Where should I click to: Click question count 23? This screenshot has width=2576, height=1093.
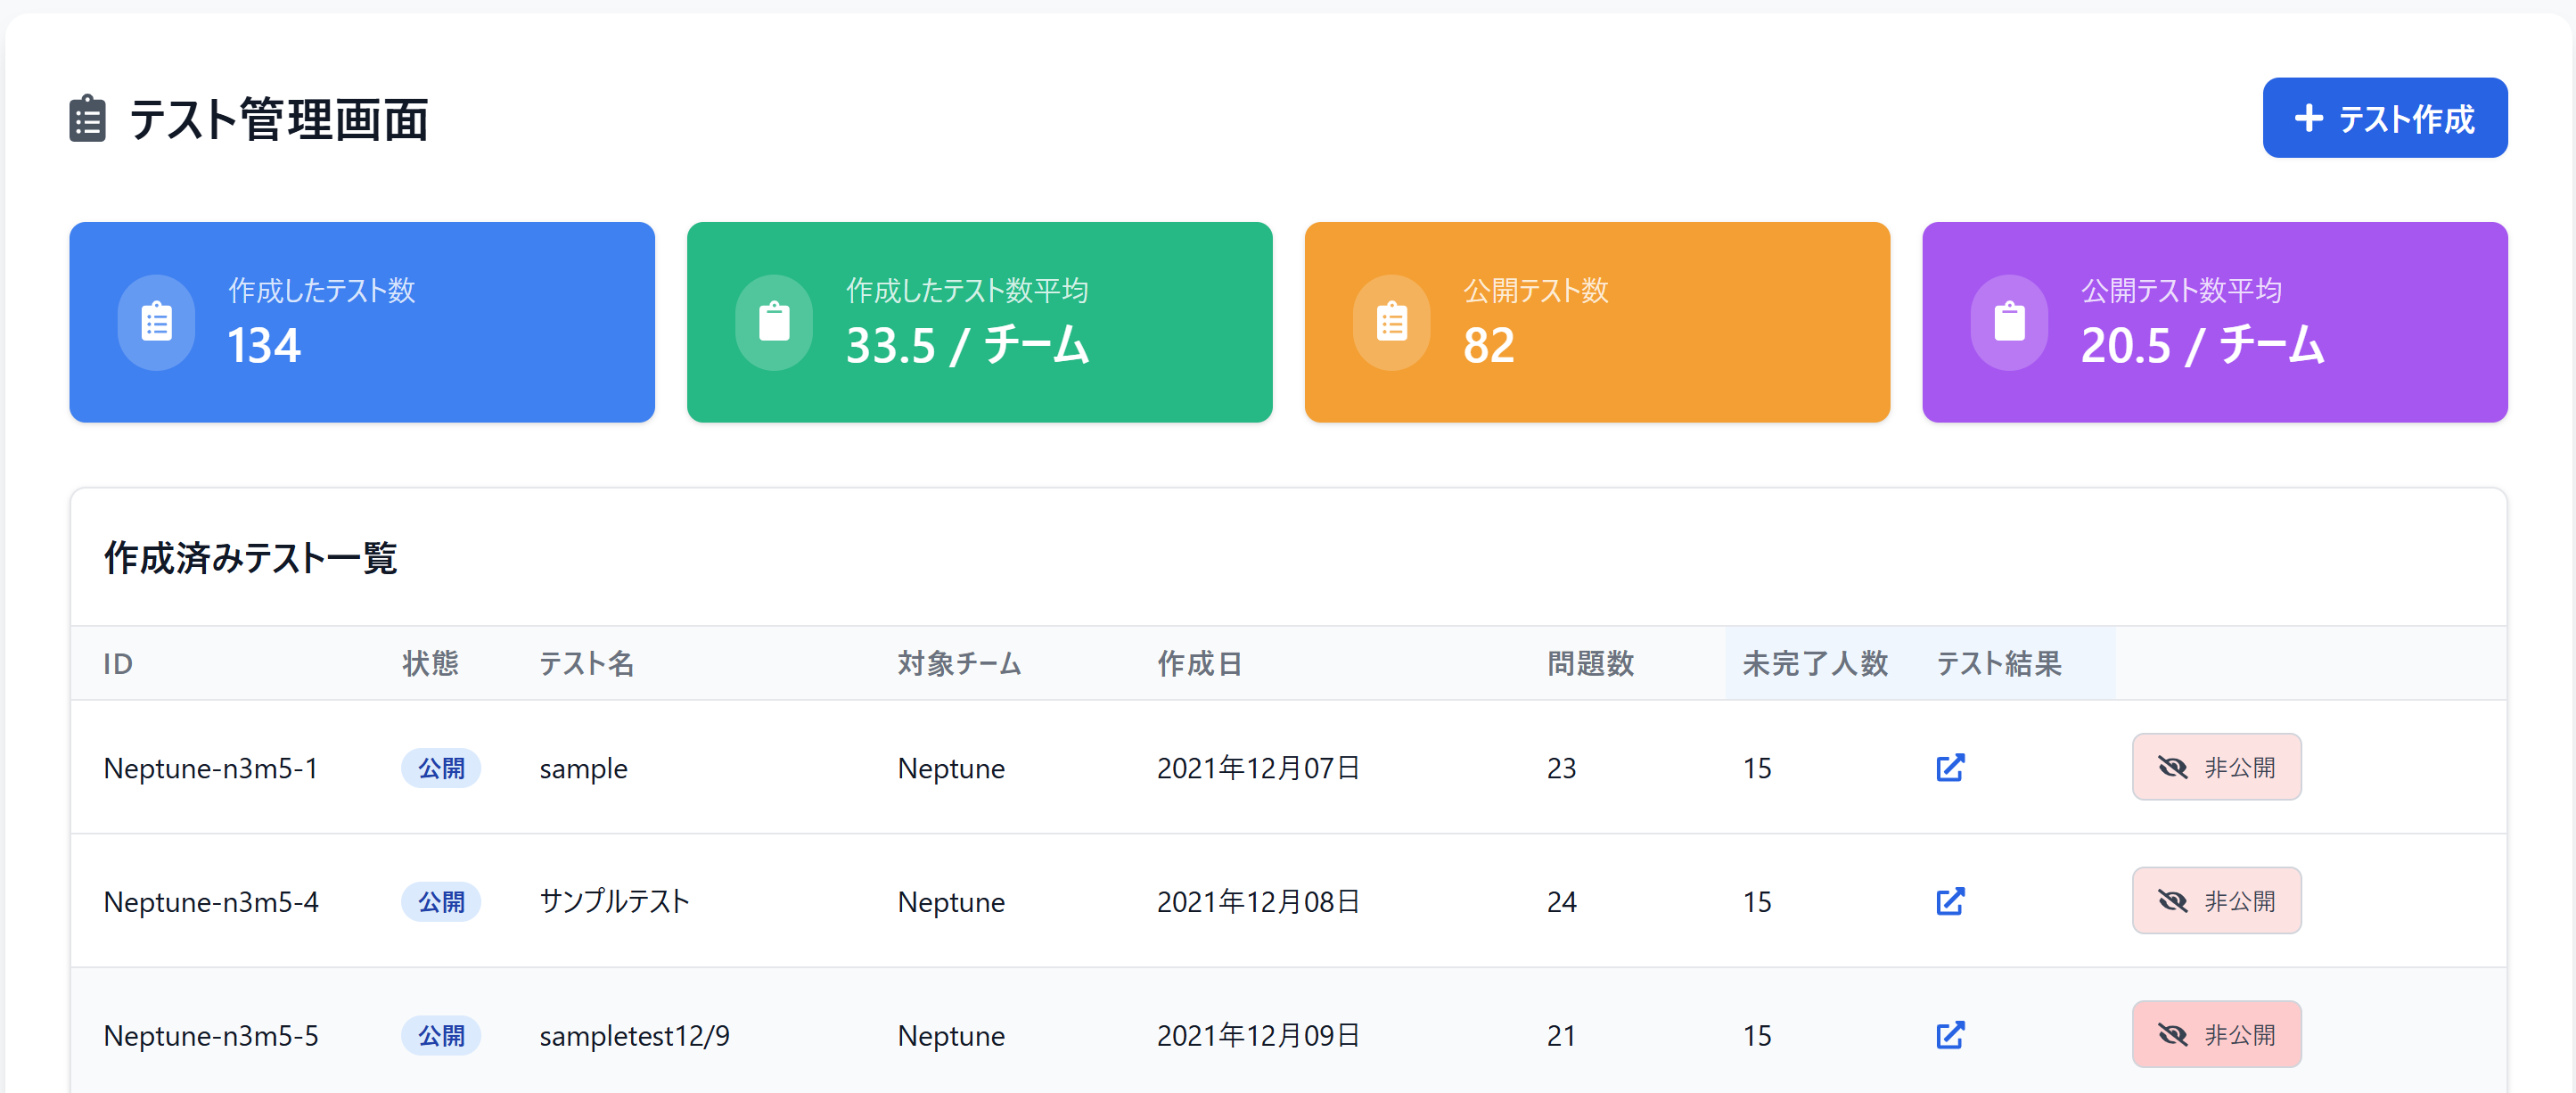pos(1561,768)
